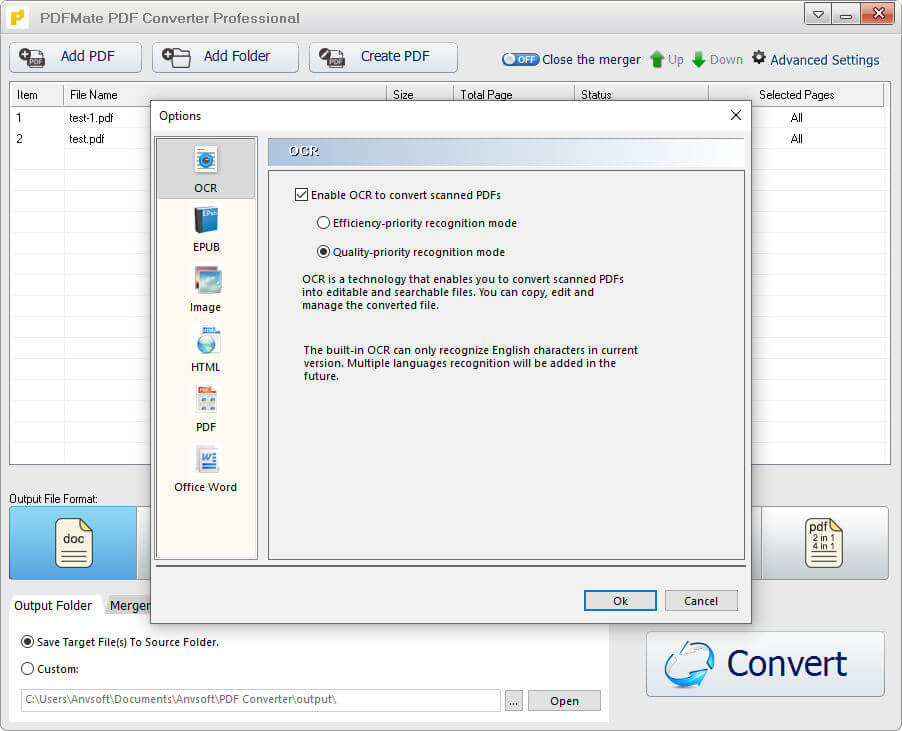Switch to the Merger tab

click(129, 606)
